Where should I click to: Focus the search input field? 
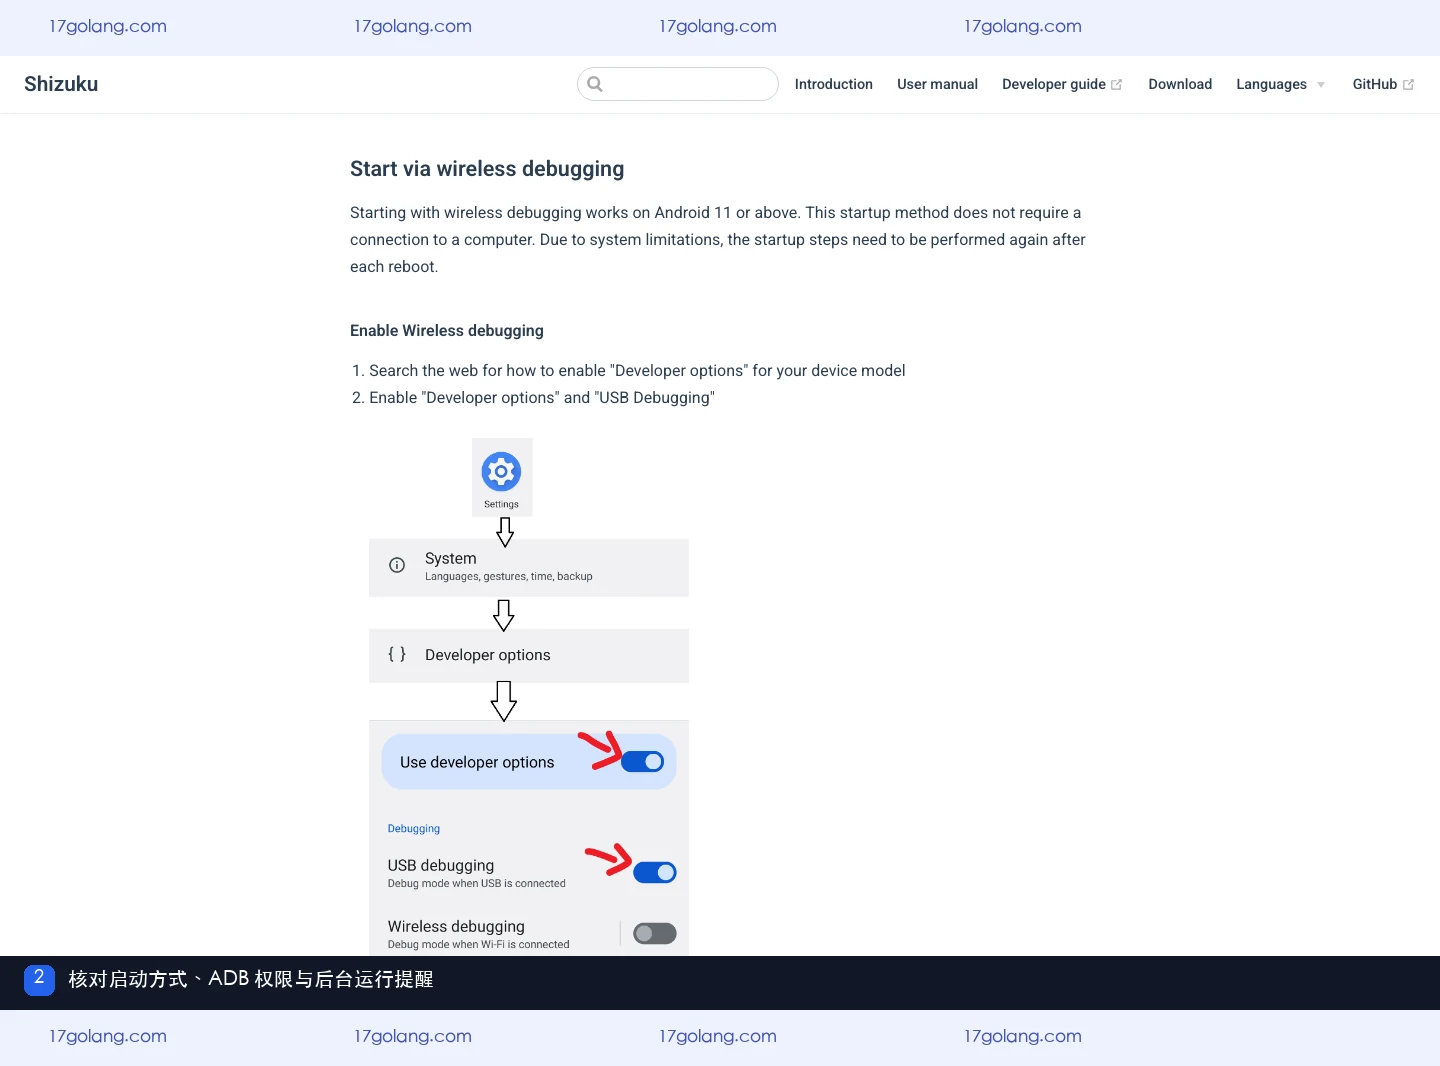point(678,84)
